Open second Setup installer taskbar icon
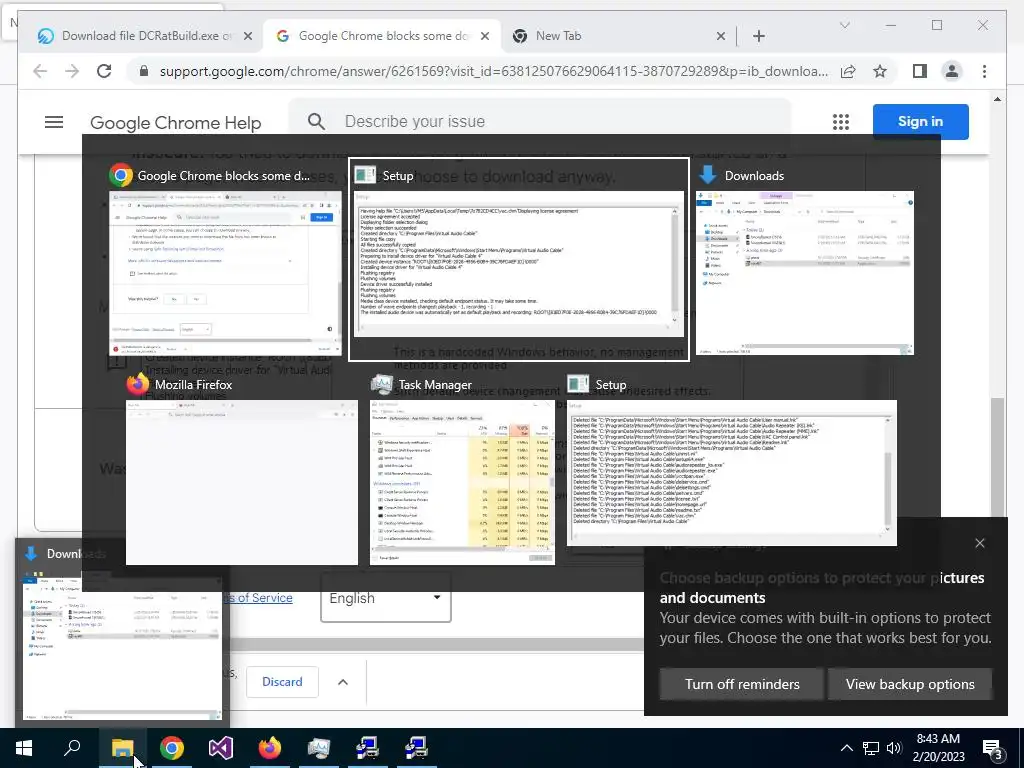The width and height of the screenshot is (1024, 768). coord(416,748)
